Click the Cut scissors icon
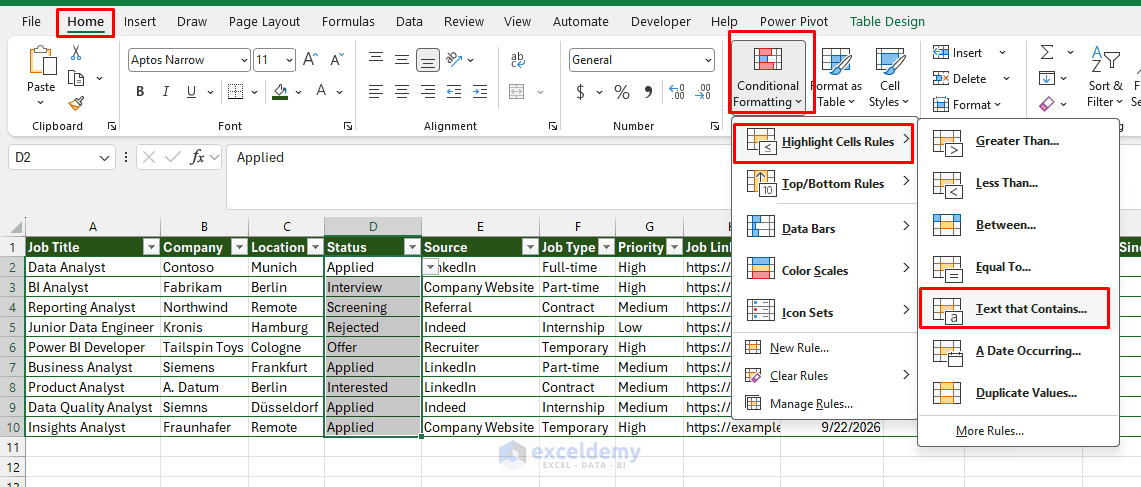Viewport: 1141px width, 487px height. (76, 52)
